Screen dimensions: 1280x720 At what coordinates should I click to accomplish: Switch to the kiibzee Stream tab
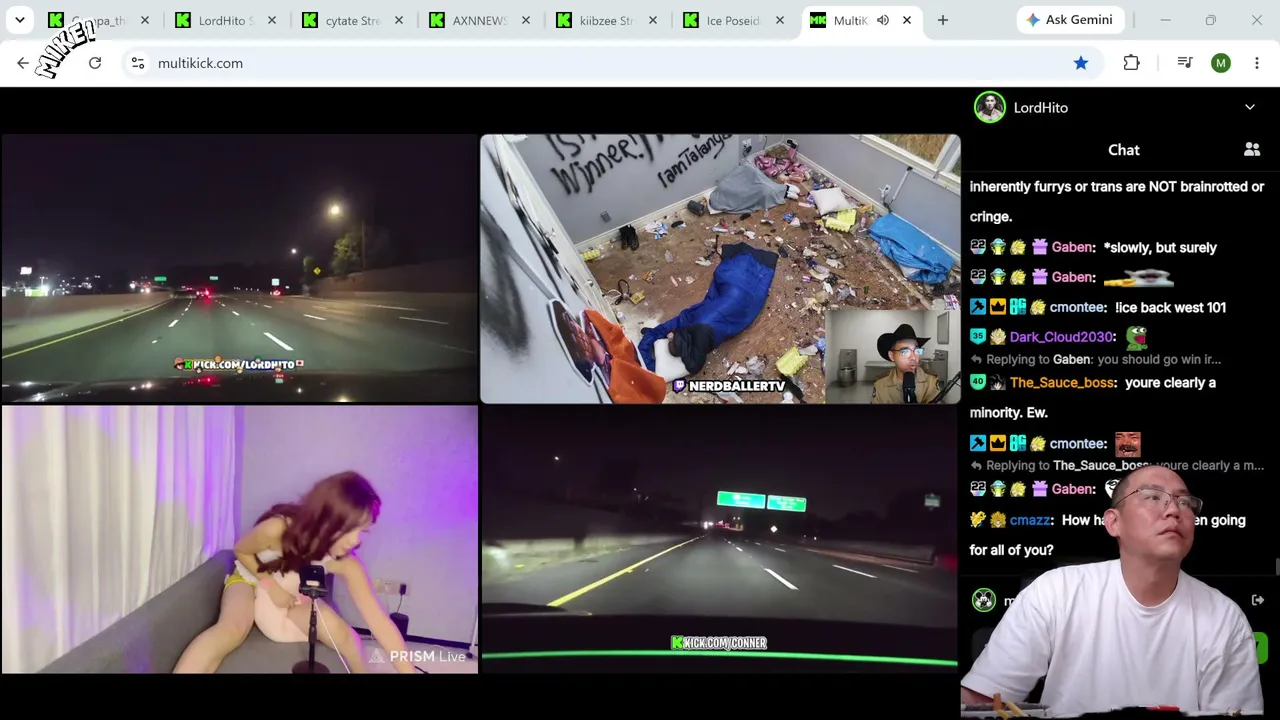coord(607,20)
